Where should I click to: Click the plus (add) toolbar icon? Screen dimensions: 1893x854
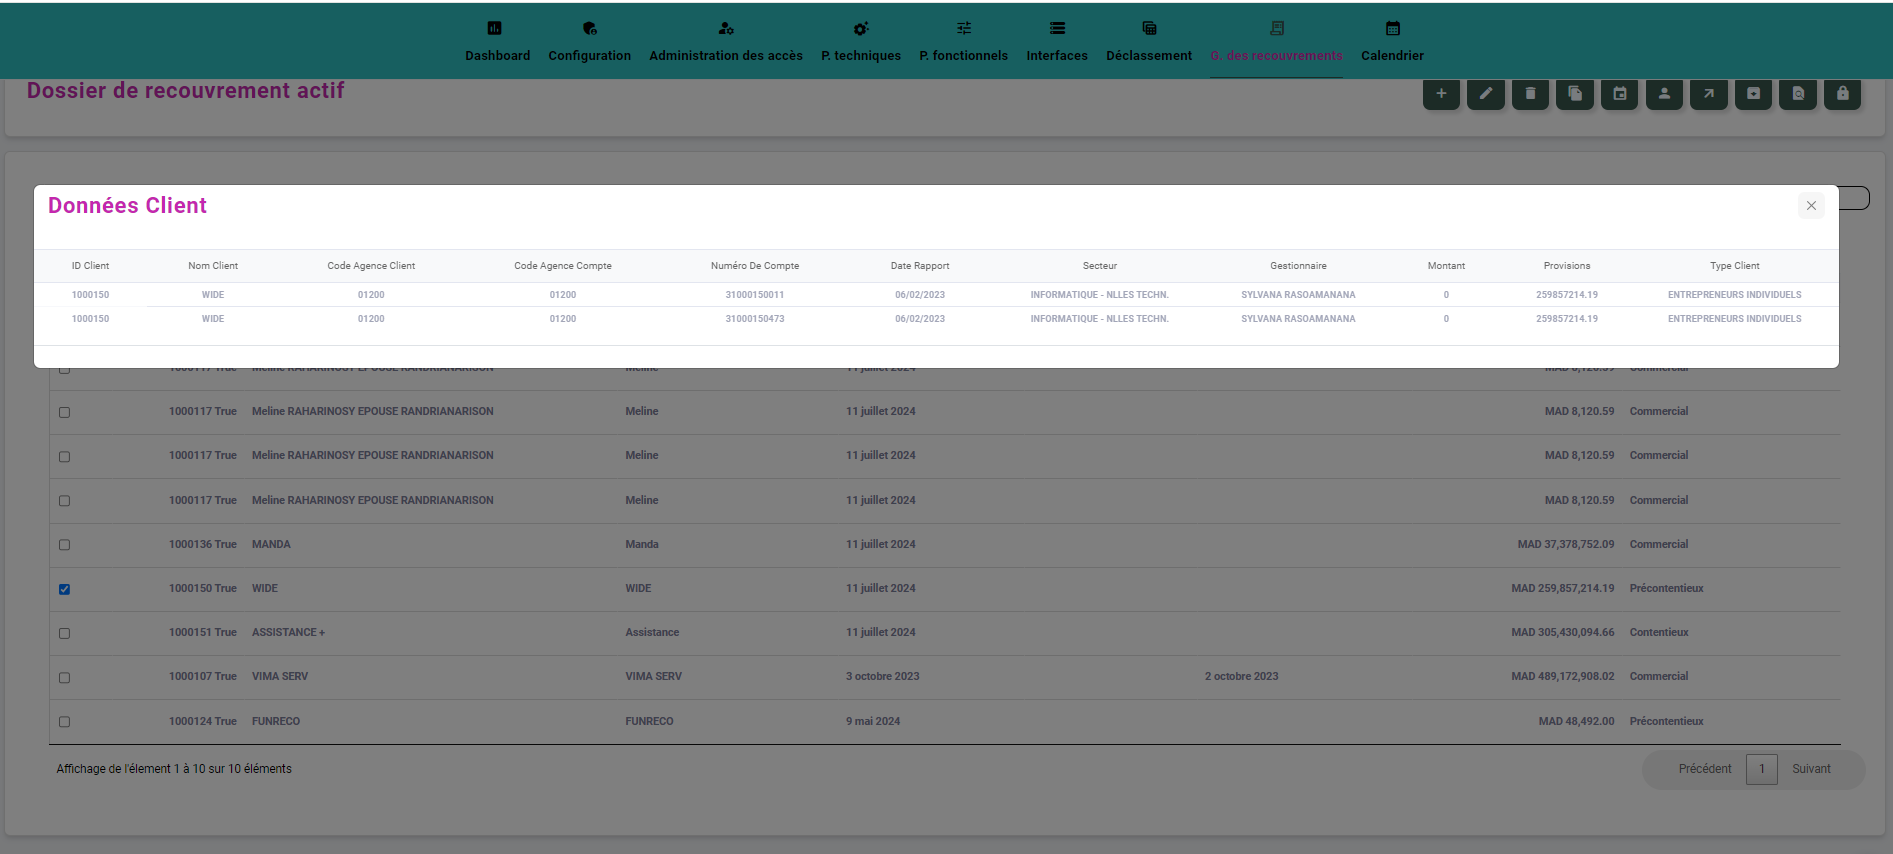(1441, 94)
